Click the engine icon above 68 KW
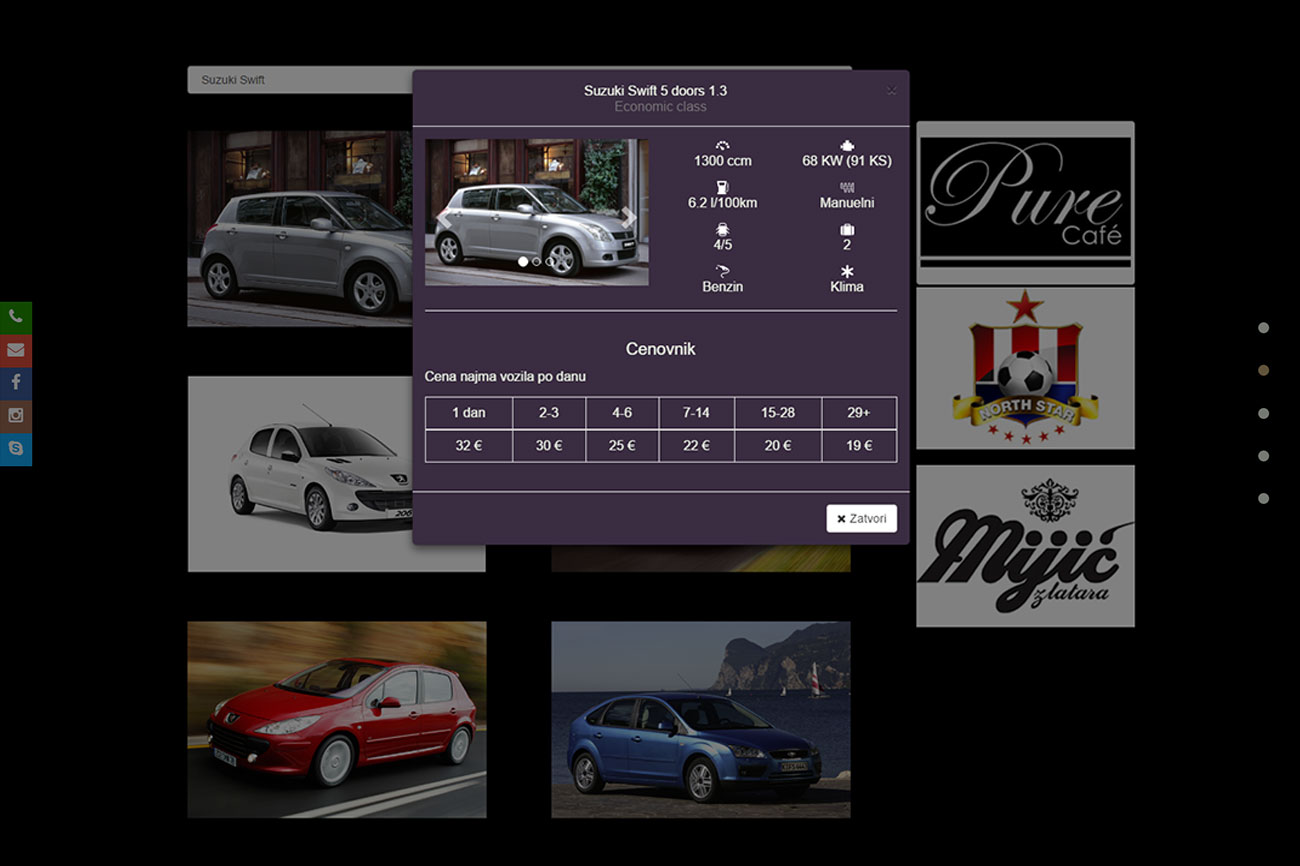The image size is (1300, 866). click(847, 145)
